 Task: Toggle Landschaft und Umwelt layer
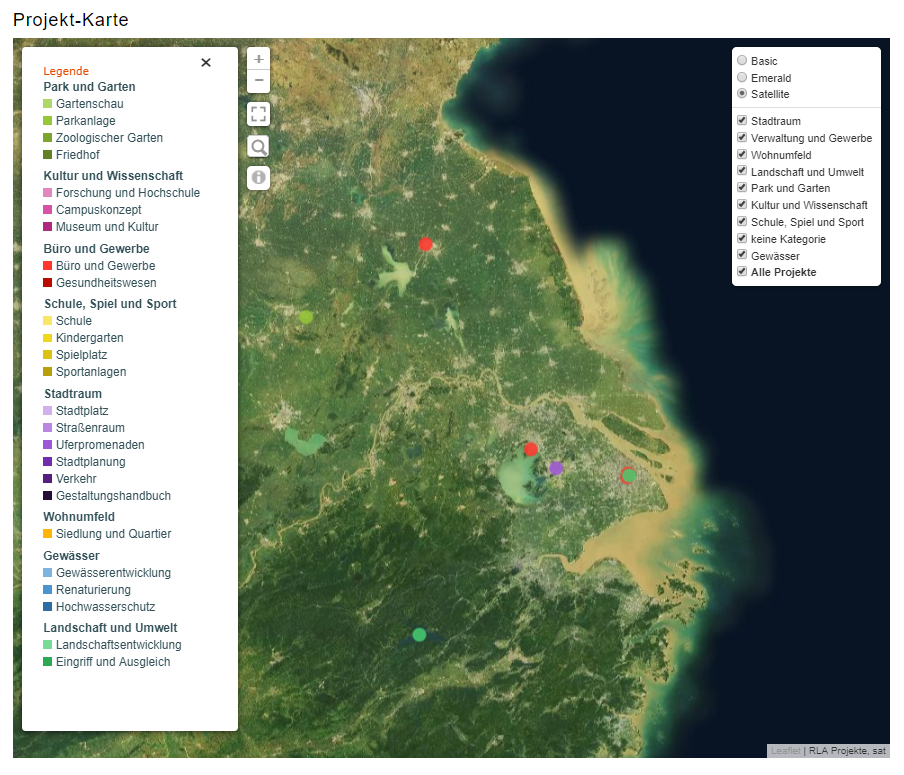pos(742,171)
